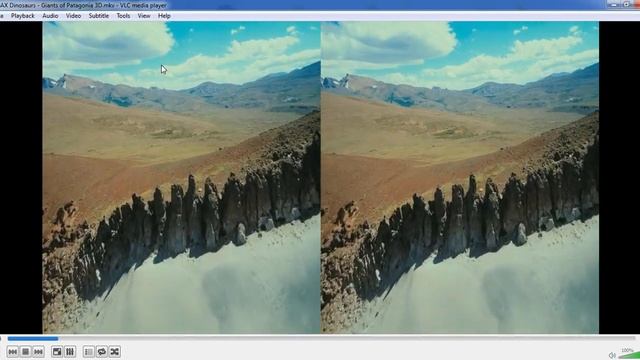Open the Playback menu
Screen dimensions: 640x360
[x=22, y=16]
